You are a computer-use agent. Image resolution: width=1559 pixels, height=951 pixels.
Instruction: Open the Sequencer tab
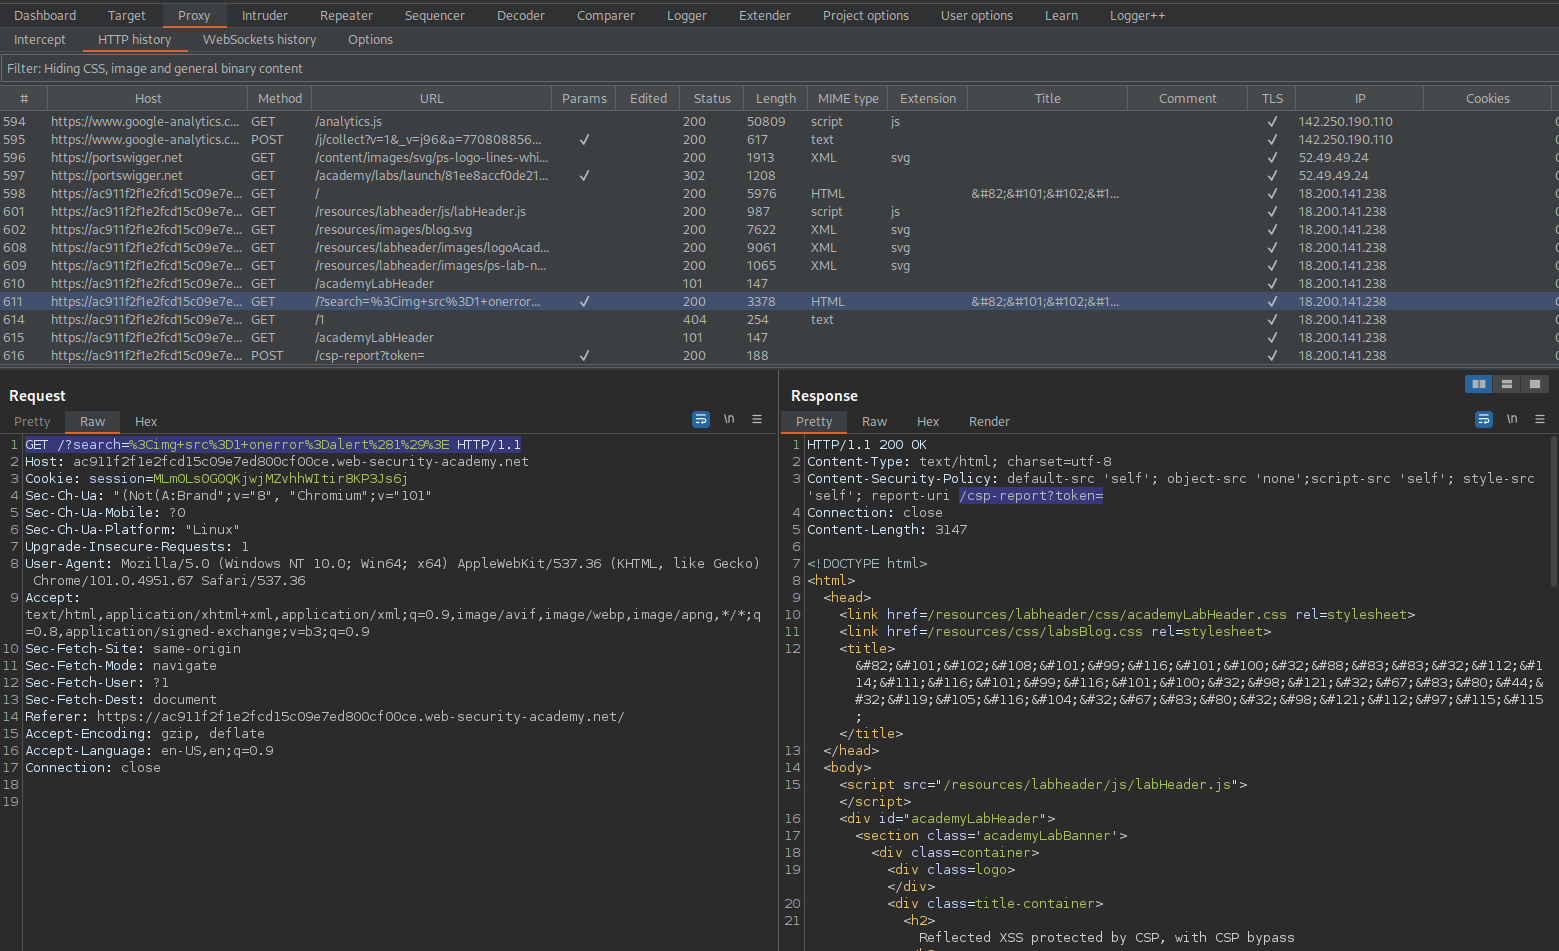435,15
